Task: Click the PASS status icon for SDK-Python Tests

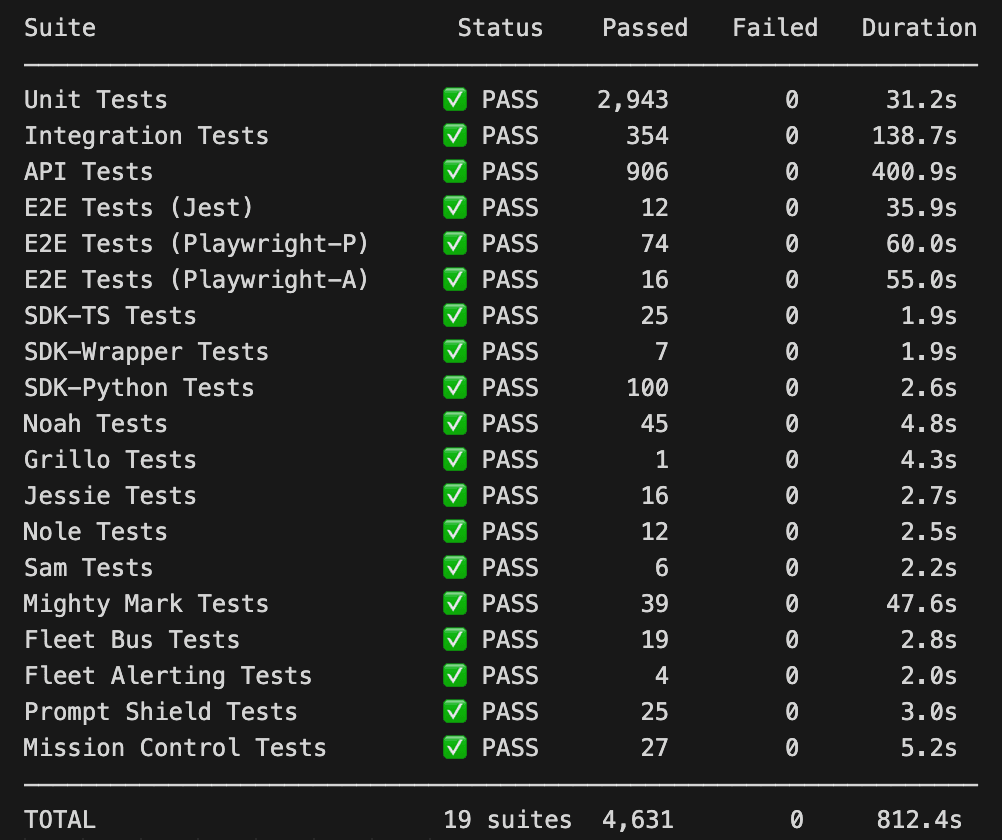Action: click(x=455, y=387)
